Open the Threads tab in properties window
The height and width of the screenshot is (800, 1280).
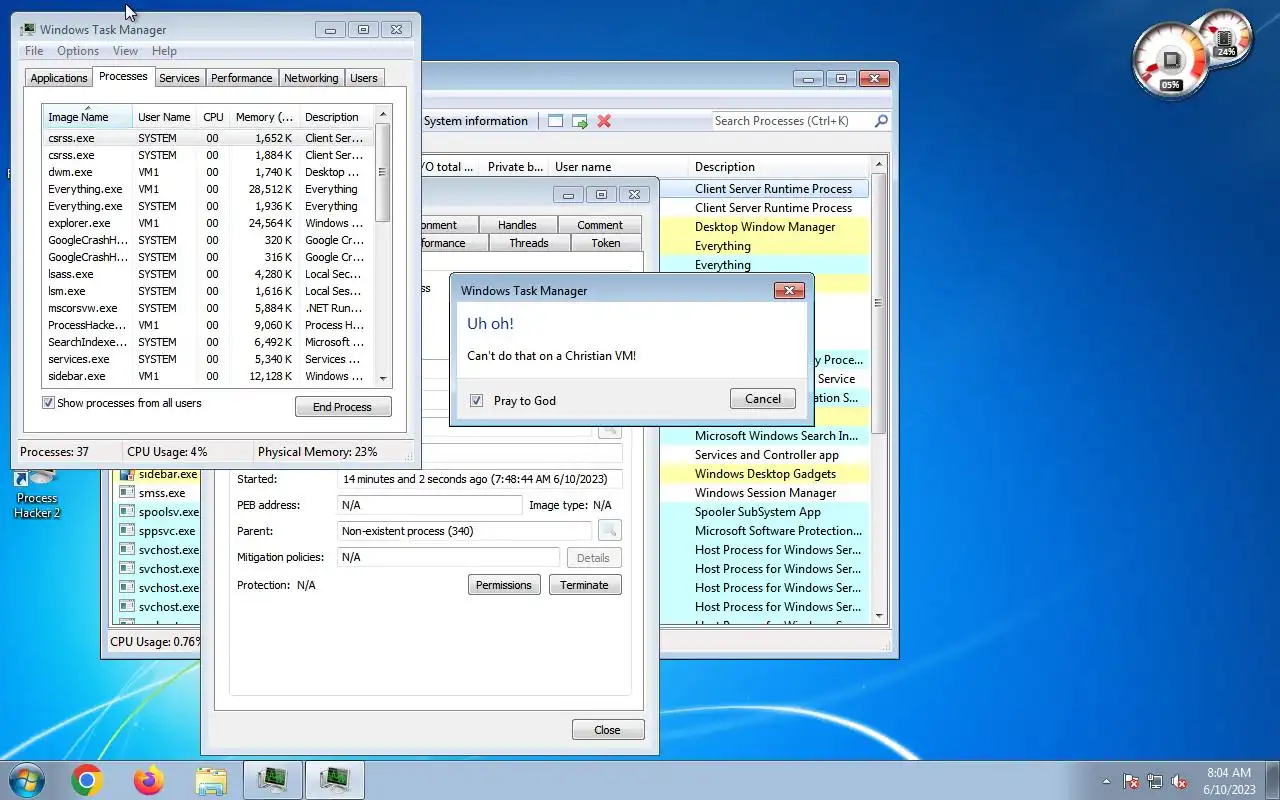pos(529,243)
